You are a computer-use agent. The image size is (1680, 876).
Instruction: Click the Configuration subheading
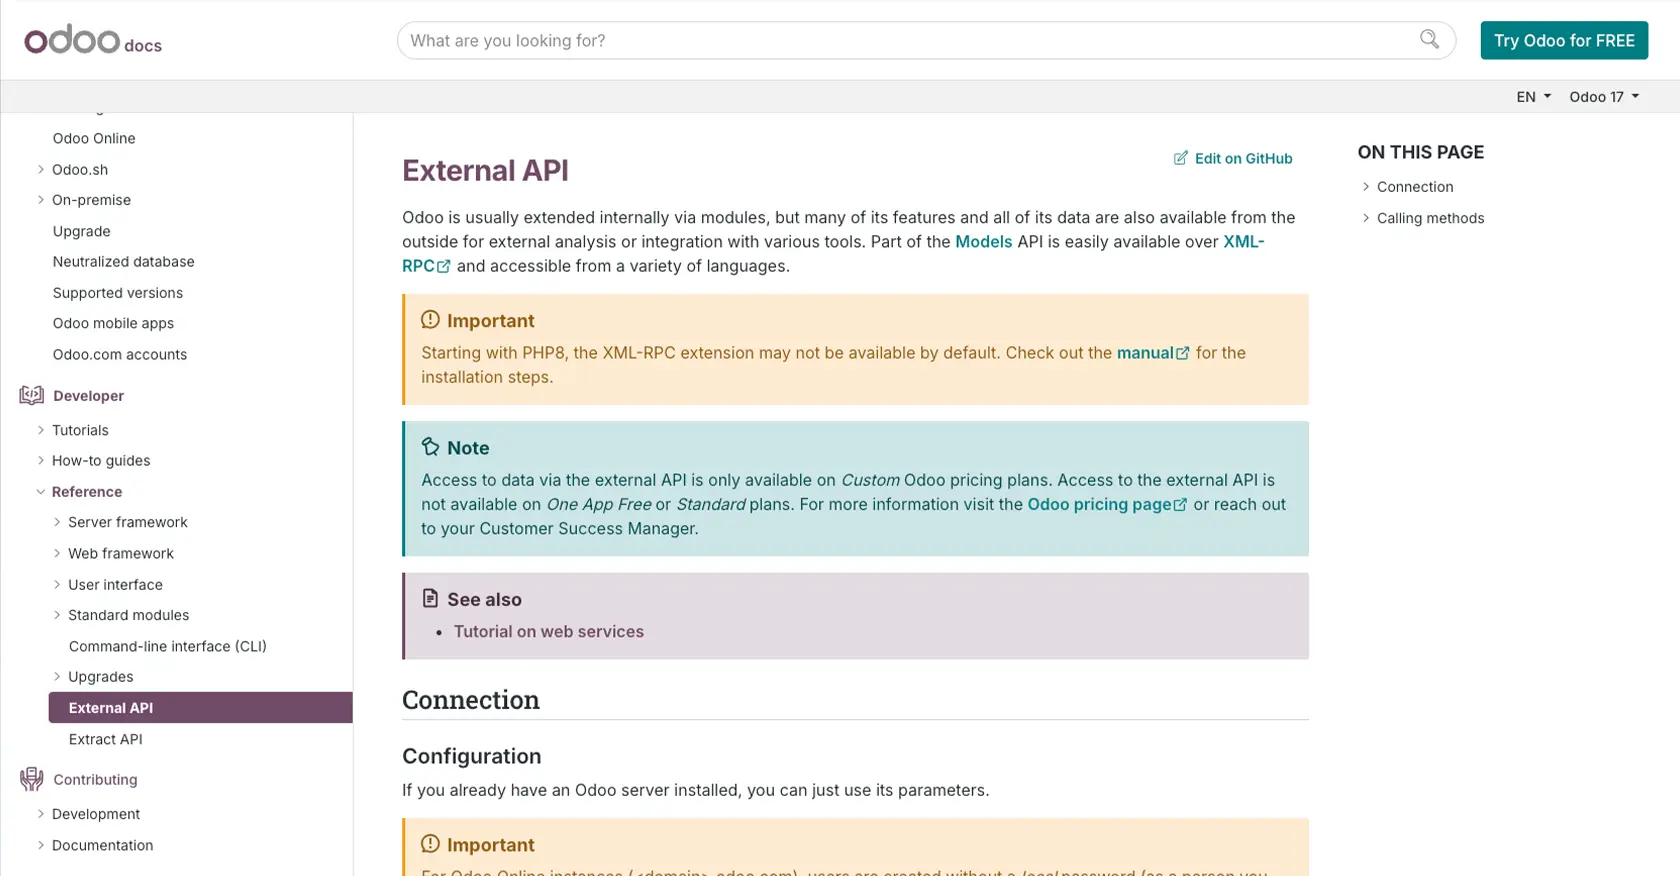(472, 756)
